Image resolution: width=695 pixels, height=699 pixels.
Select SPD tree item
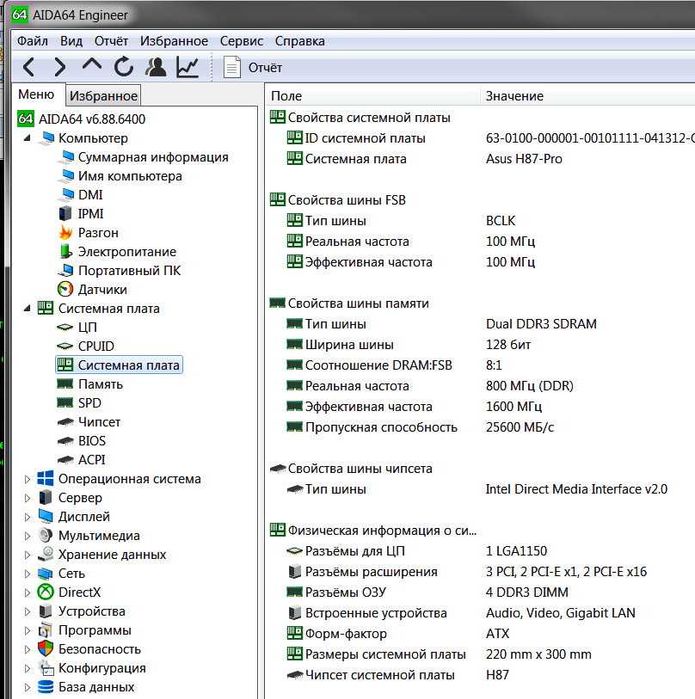click(90, 403)
